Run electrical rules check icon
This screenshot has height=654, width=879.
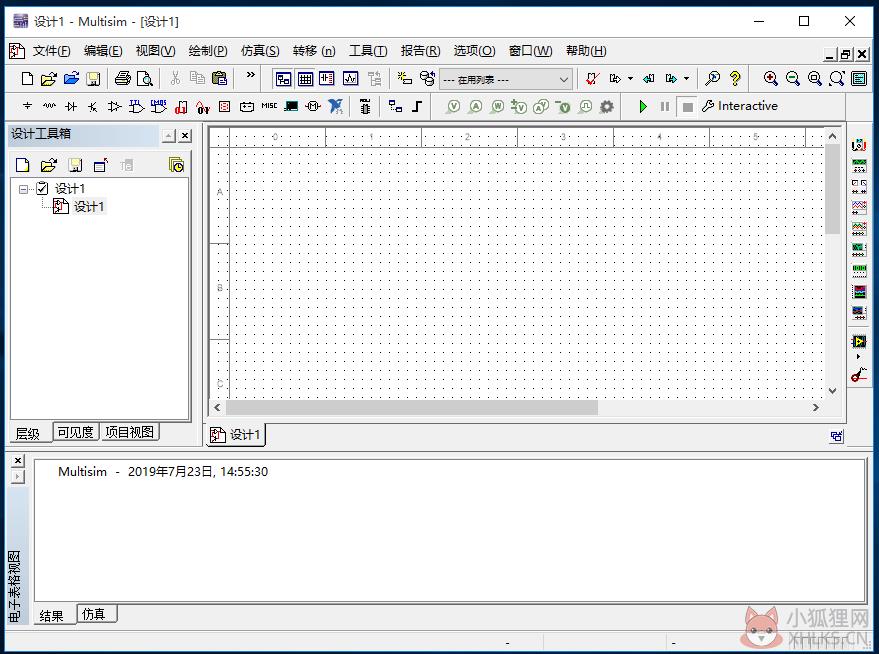[x=593, y=78]
